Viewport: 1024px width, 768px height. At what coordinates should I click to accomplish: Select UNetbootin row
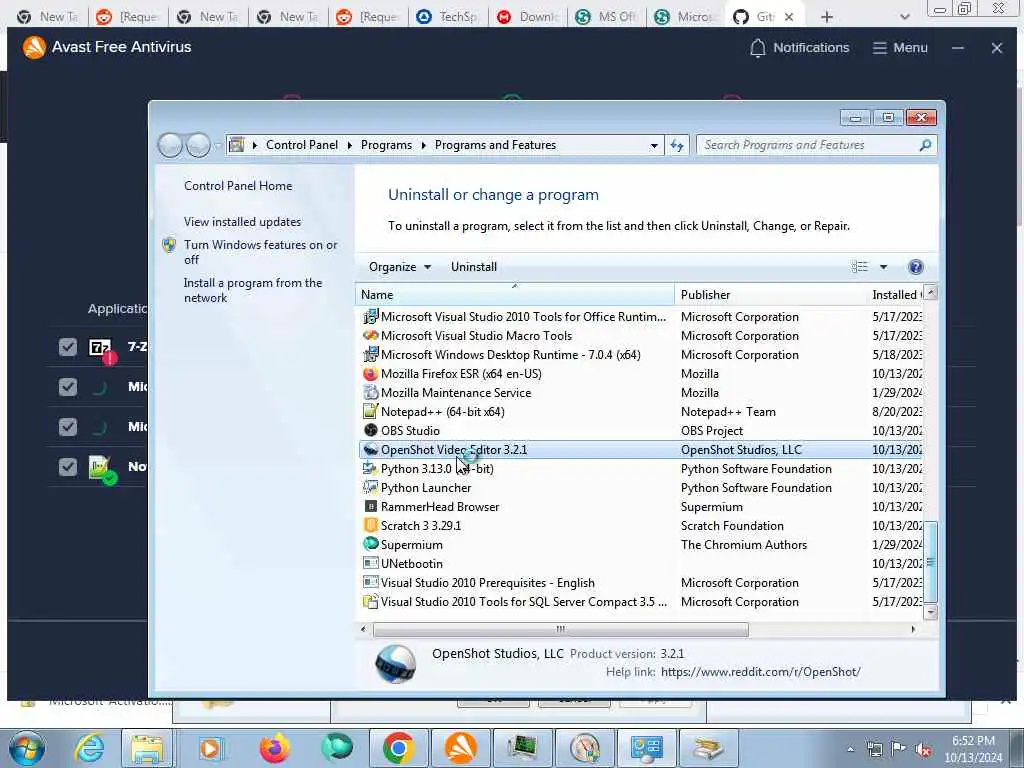[x=640, y=564]
